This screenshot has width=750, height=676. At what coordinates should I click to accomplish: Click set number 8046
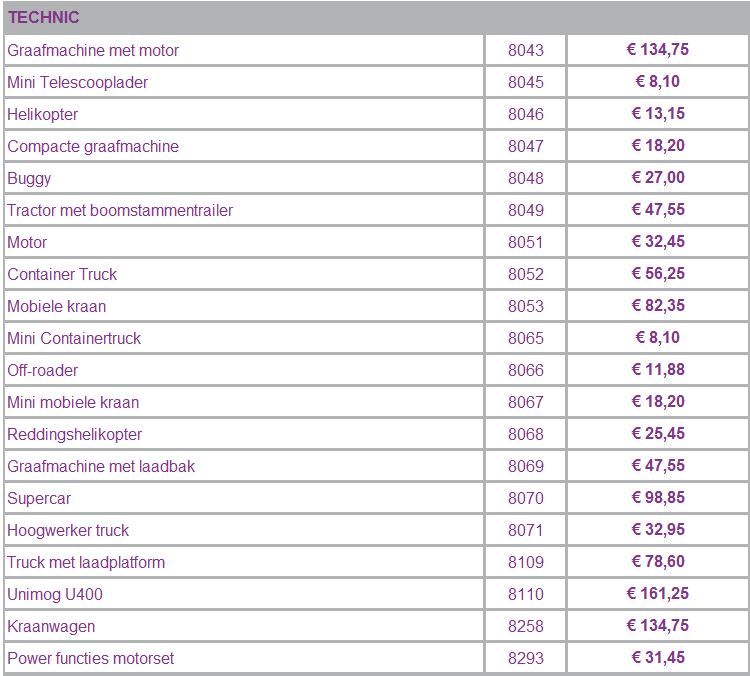526,114
